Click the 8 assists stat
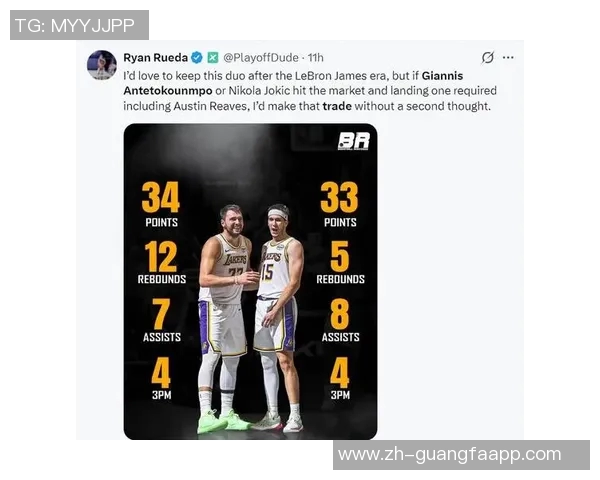The width and height of the screenshot is (600, 480). click(x=340, y=320)
